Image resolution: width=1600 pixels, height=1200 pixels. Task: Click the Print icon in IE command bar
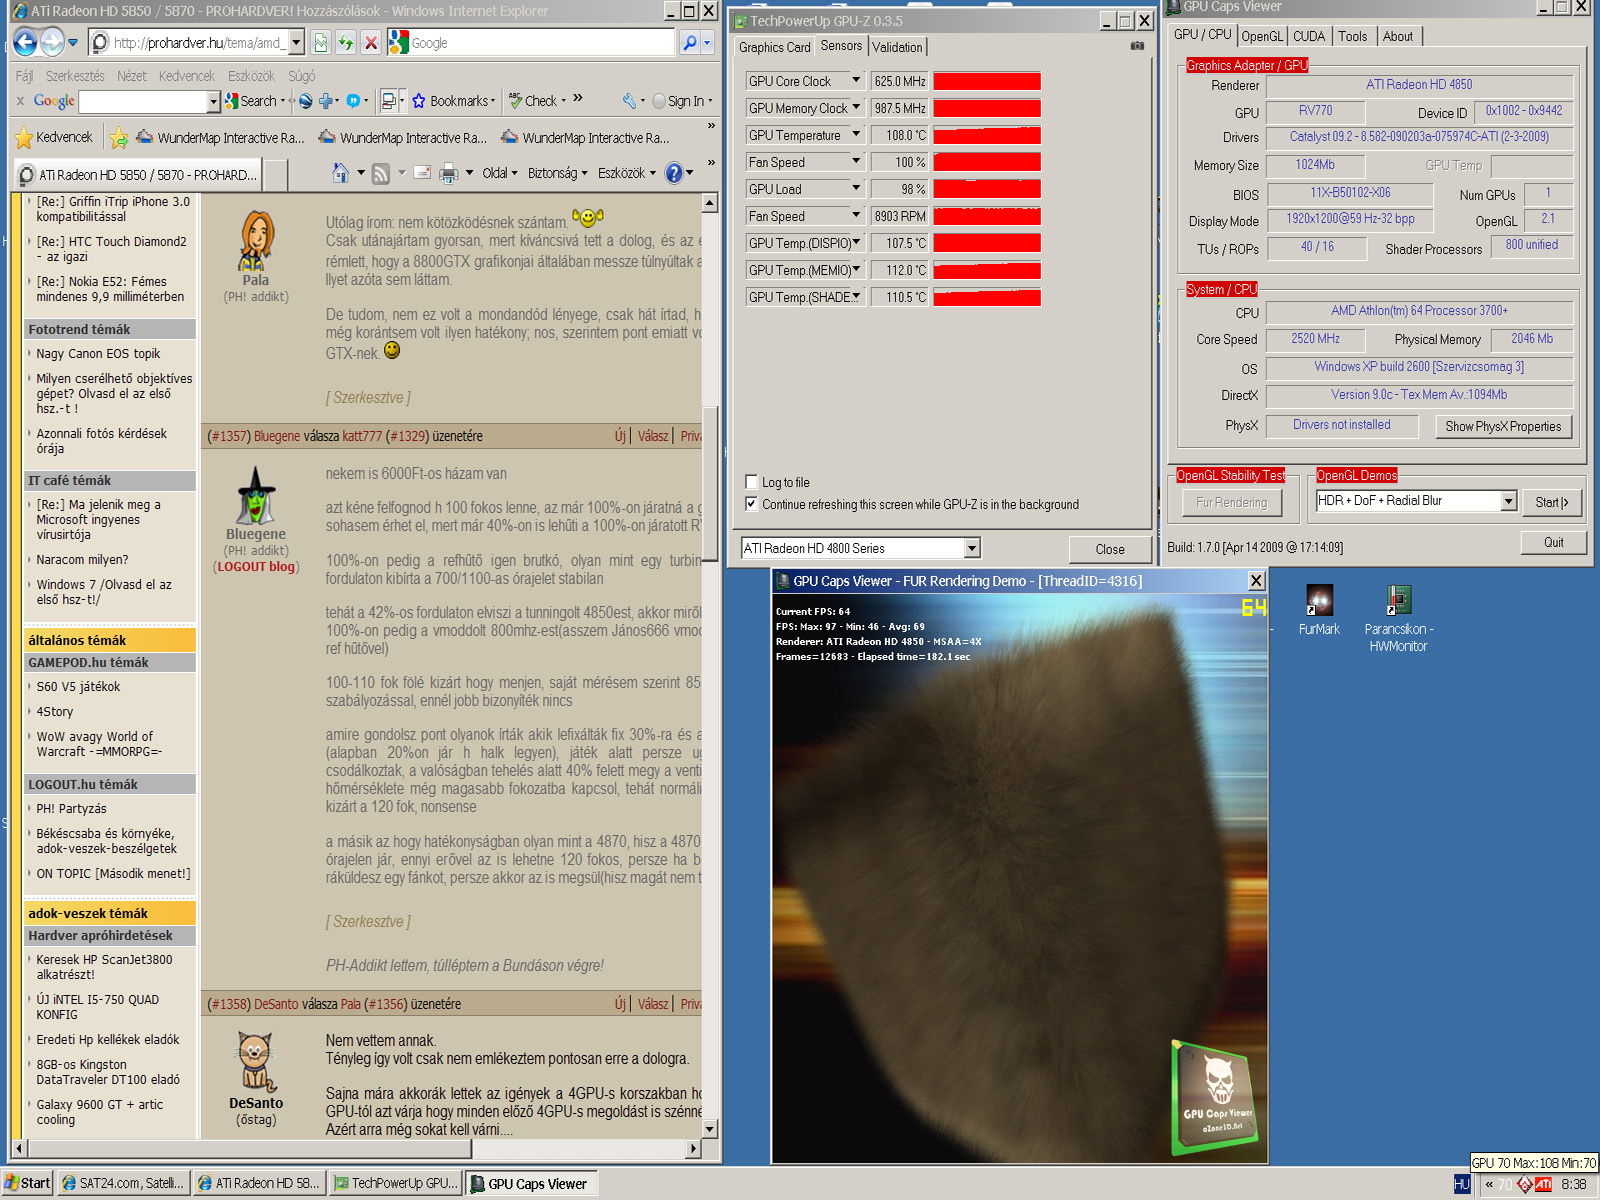449,173
